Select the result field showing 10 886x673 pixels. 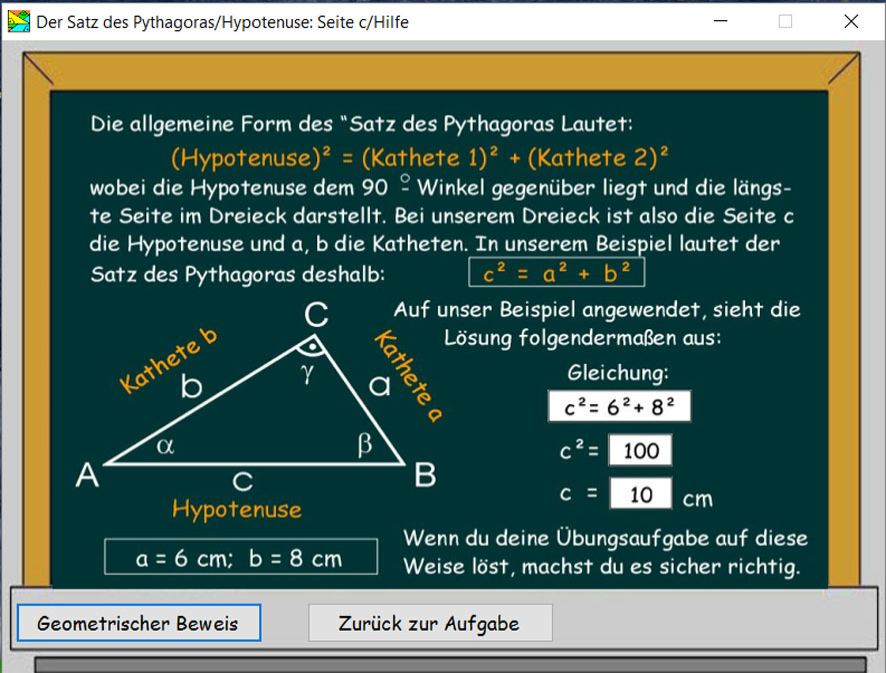pos(640,495)
